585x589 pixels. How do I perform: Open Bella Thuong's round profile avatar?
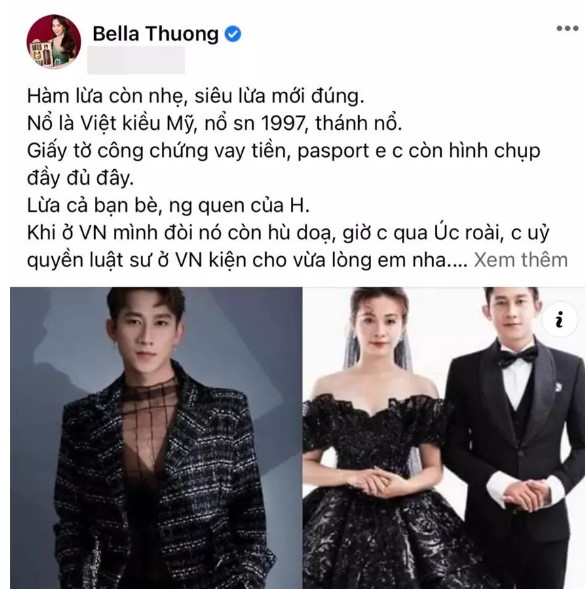click(x=54, y=41)
